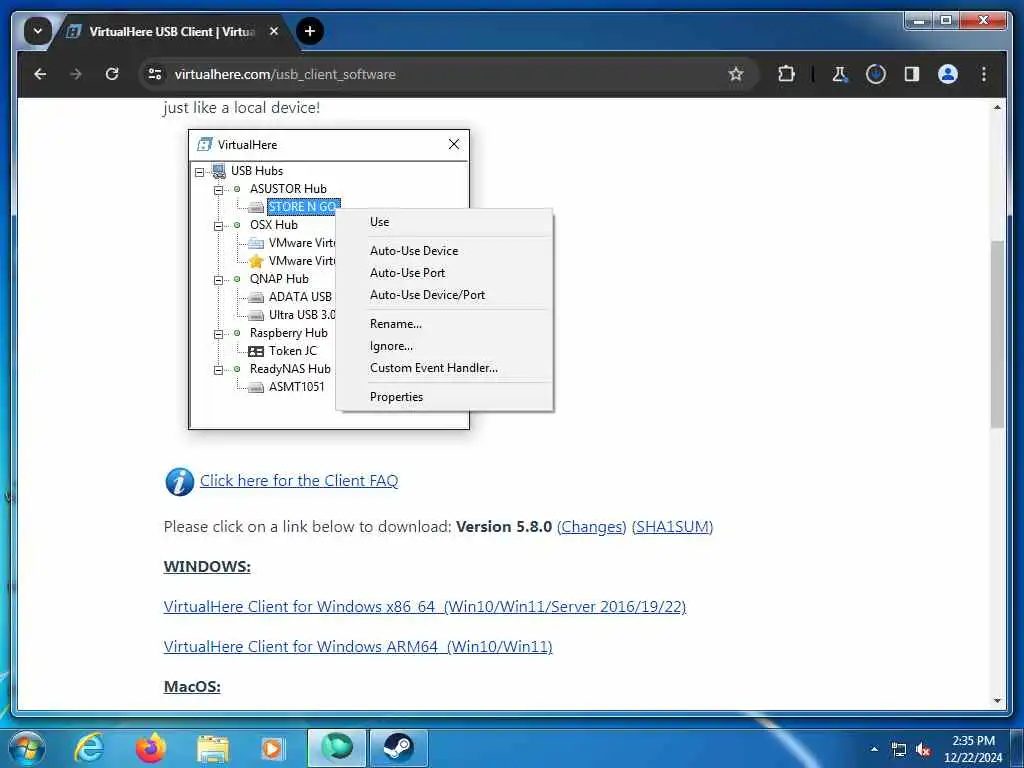Open the SHA1SUM link

(672, 527)
